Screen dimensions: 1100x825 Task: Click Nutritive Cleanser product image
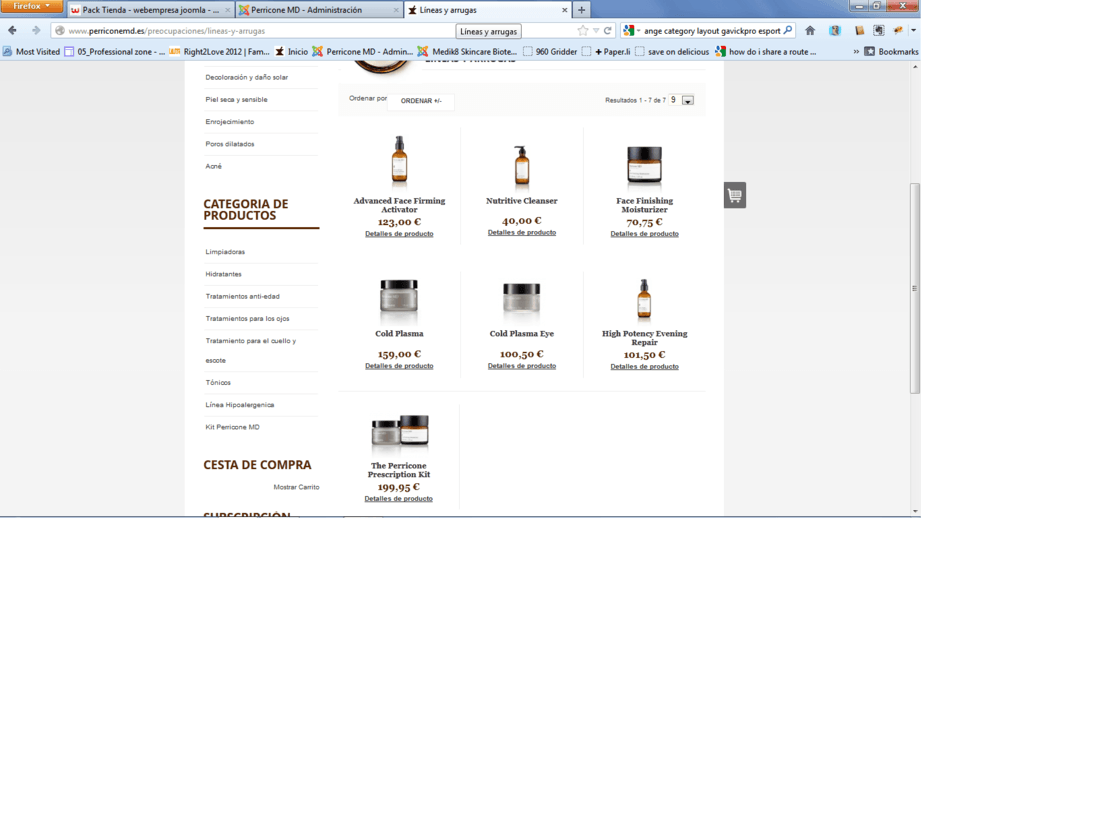click(x=521, y=166)
